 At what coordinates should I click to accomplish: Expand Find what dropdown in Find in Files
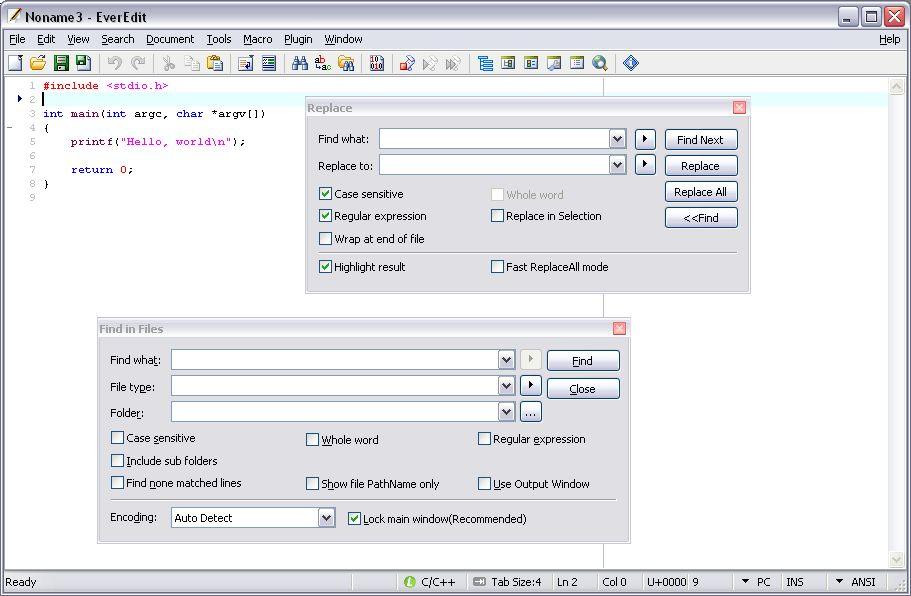(507, 360)
